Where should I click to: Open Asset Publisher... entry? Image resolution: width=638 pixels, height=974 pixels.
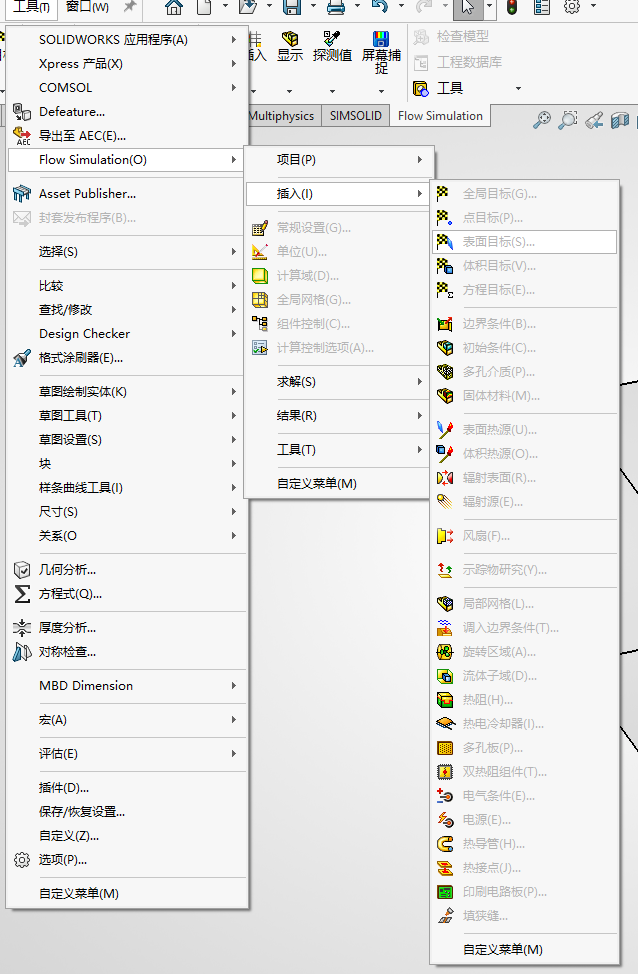[x=126, y=194]
